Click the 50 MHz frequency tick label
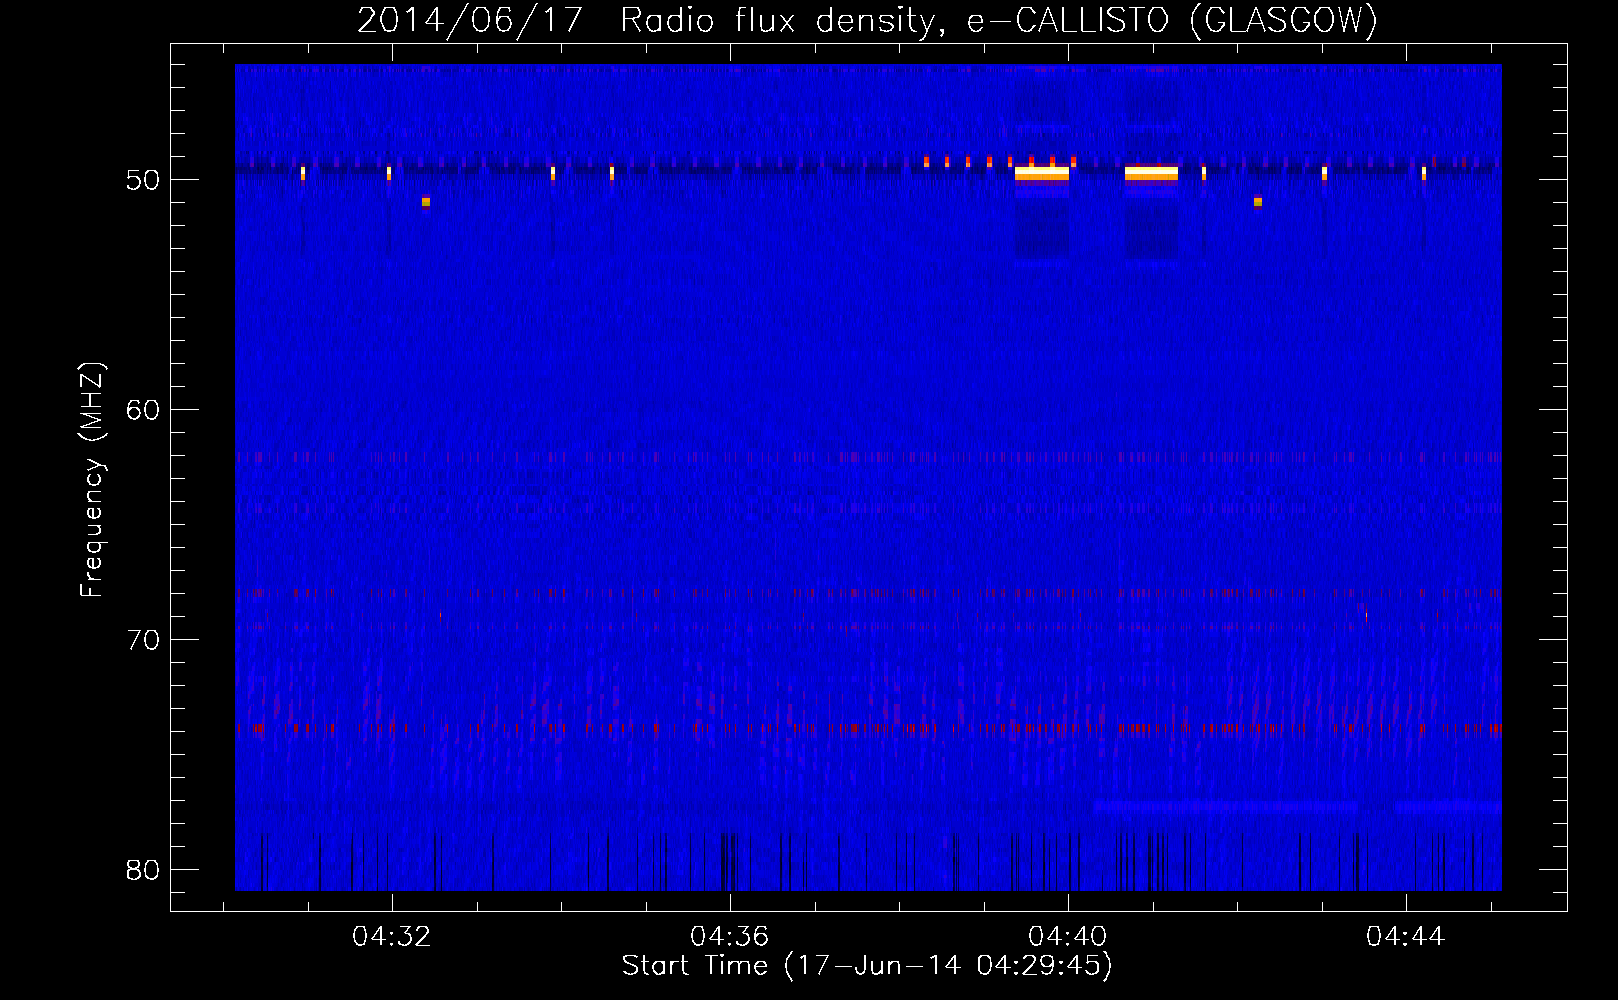Viewport: 1618px width, 1000px height. pos(144,180)
